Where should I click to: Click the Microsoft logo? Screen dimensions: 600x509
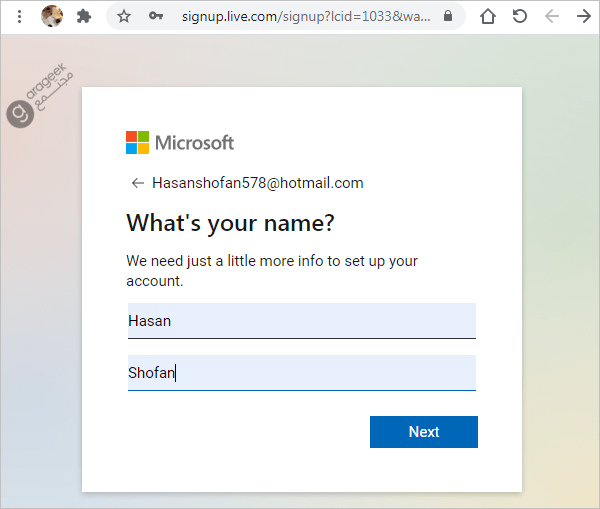(x=180, y=143)
